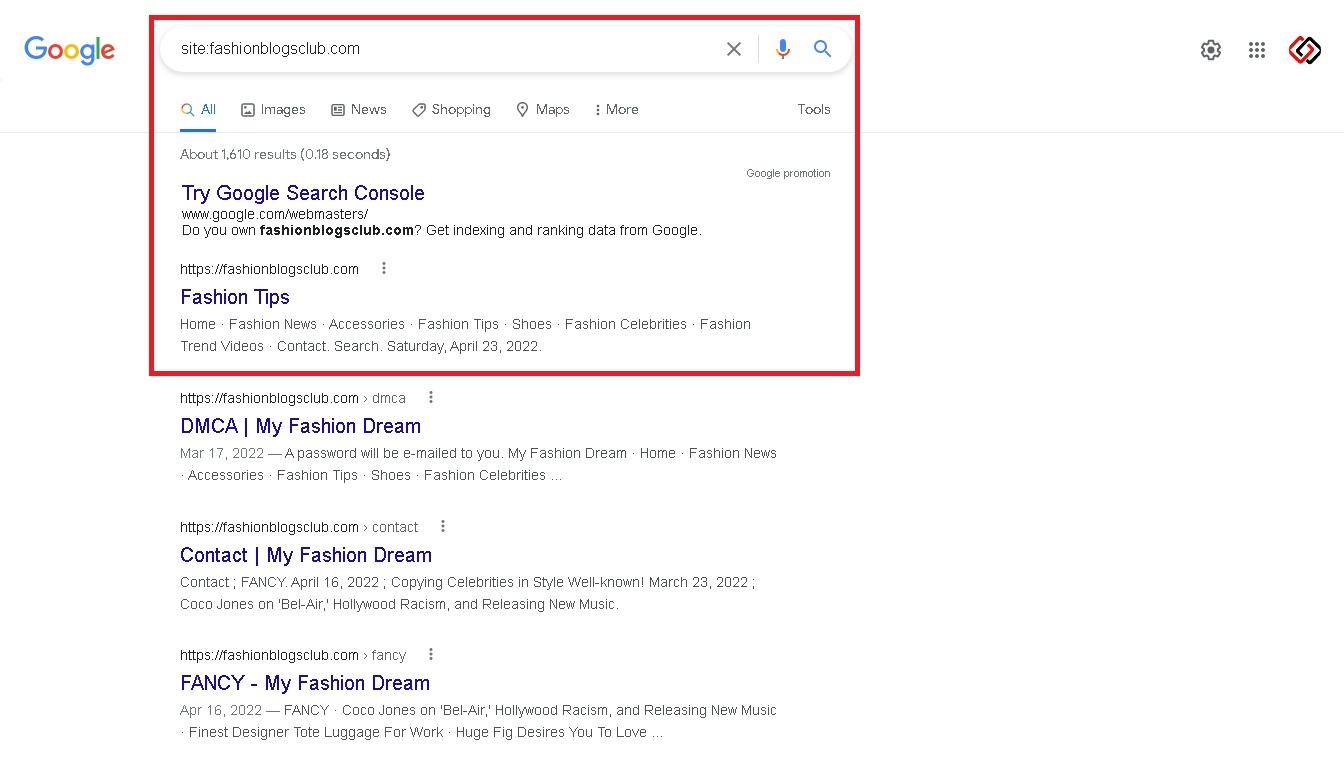The width and height of the screenshot is (1344, 768).
Task: Switch to the Maps tab
Action: [543, 110]
